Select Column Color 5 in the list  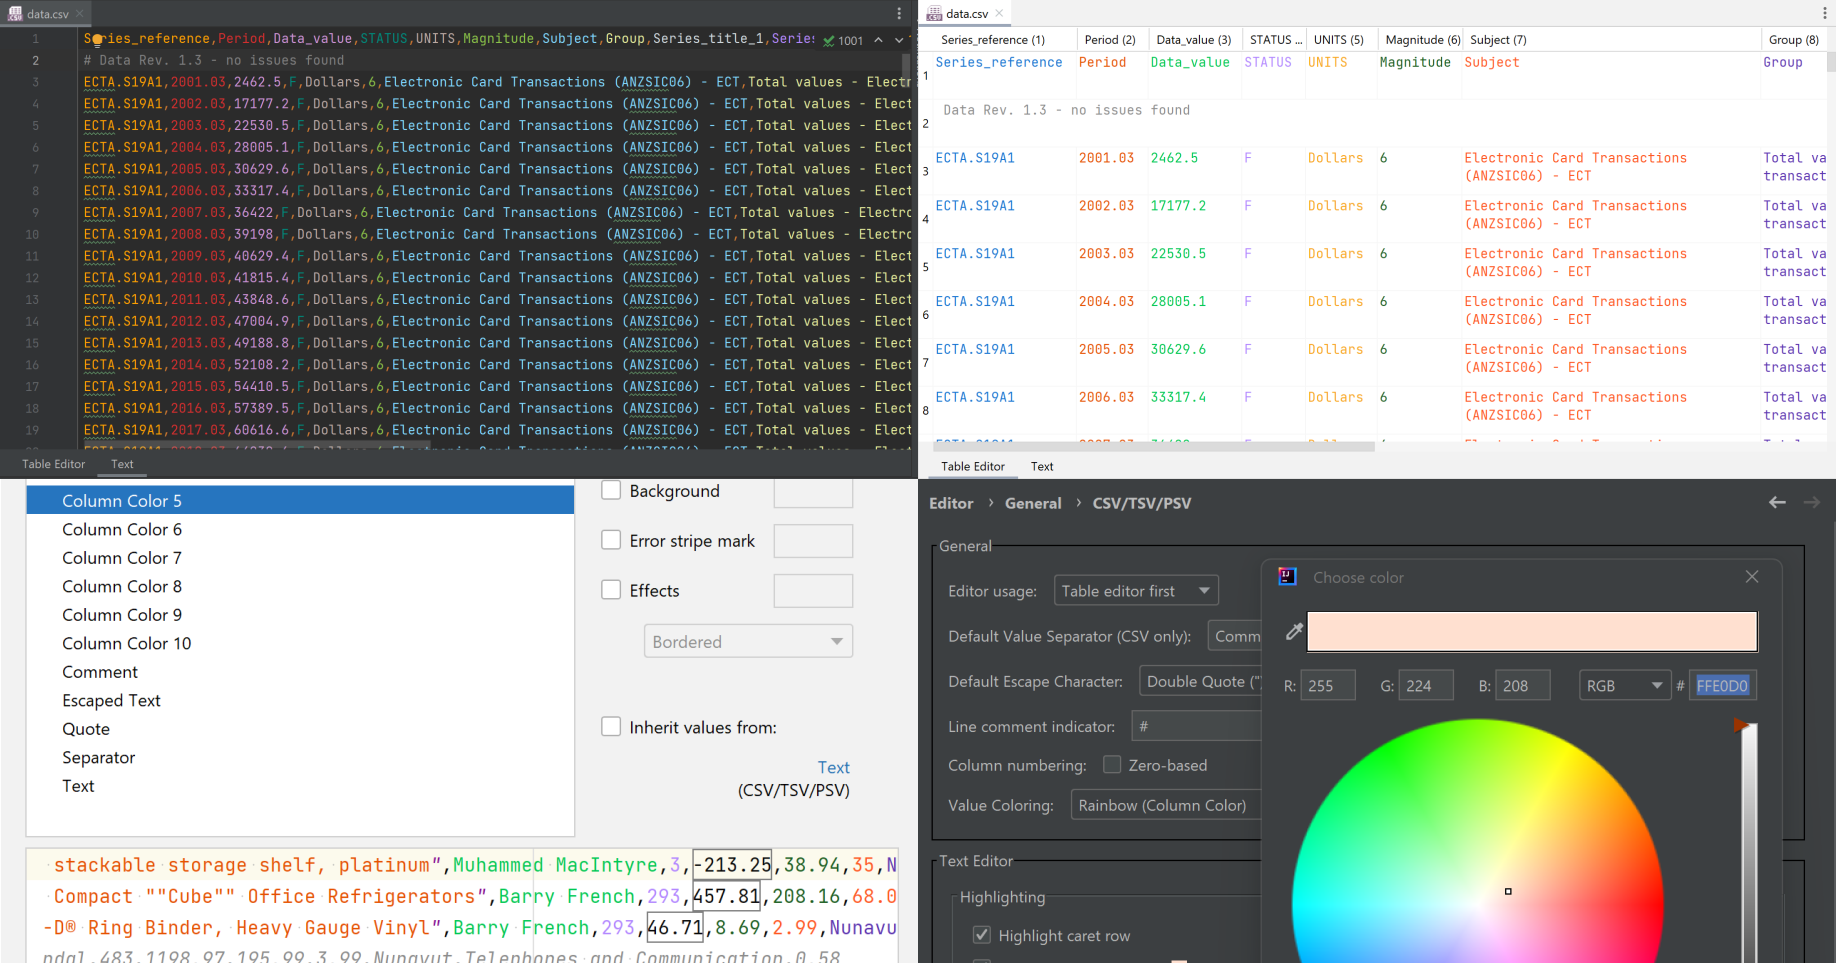click(x=300, y=500)
